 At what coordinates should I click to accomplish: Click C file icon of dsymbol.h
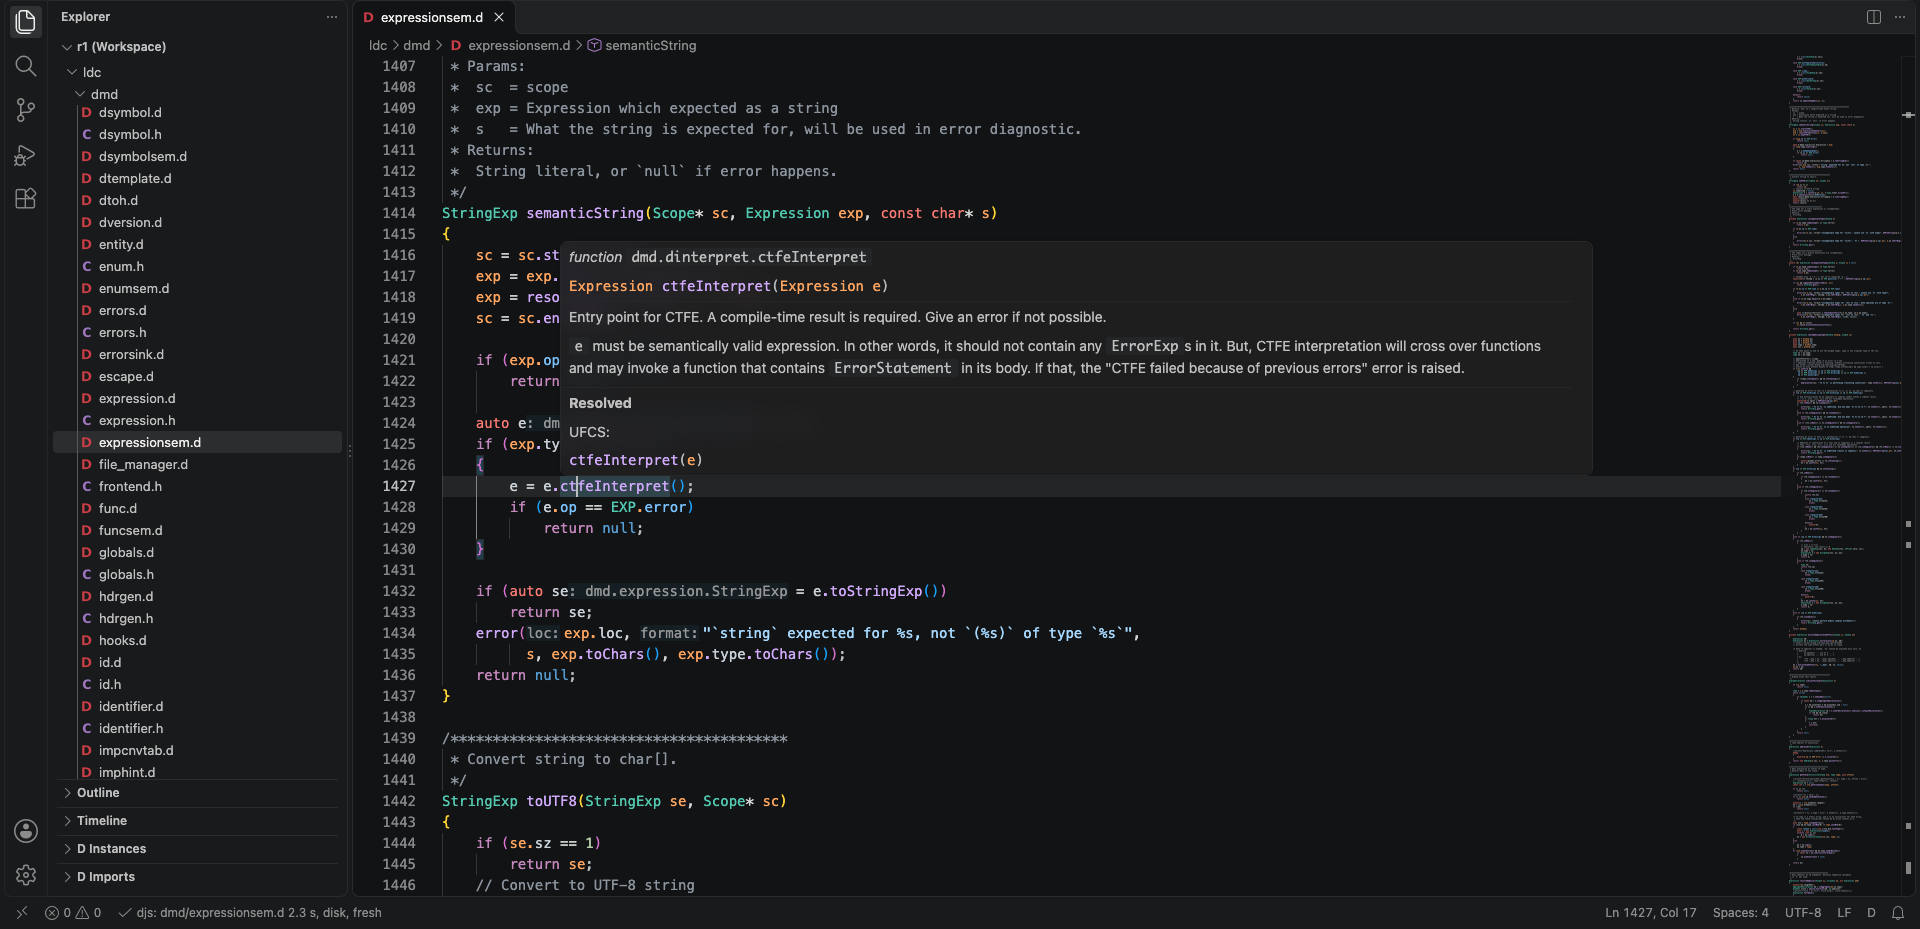pyautogui.click(x=87, y=135)
